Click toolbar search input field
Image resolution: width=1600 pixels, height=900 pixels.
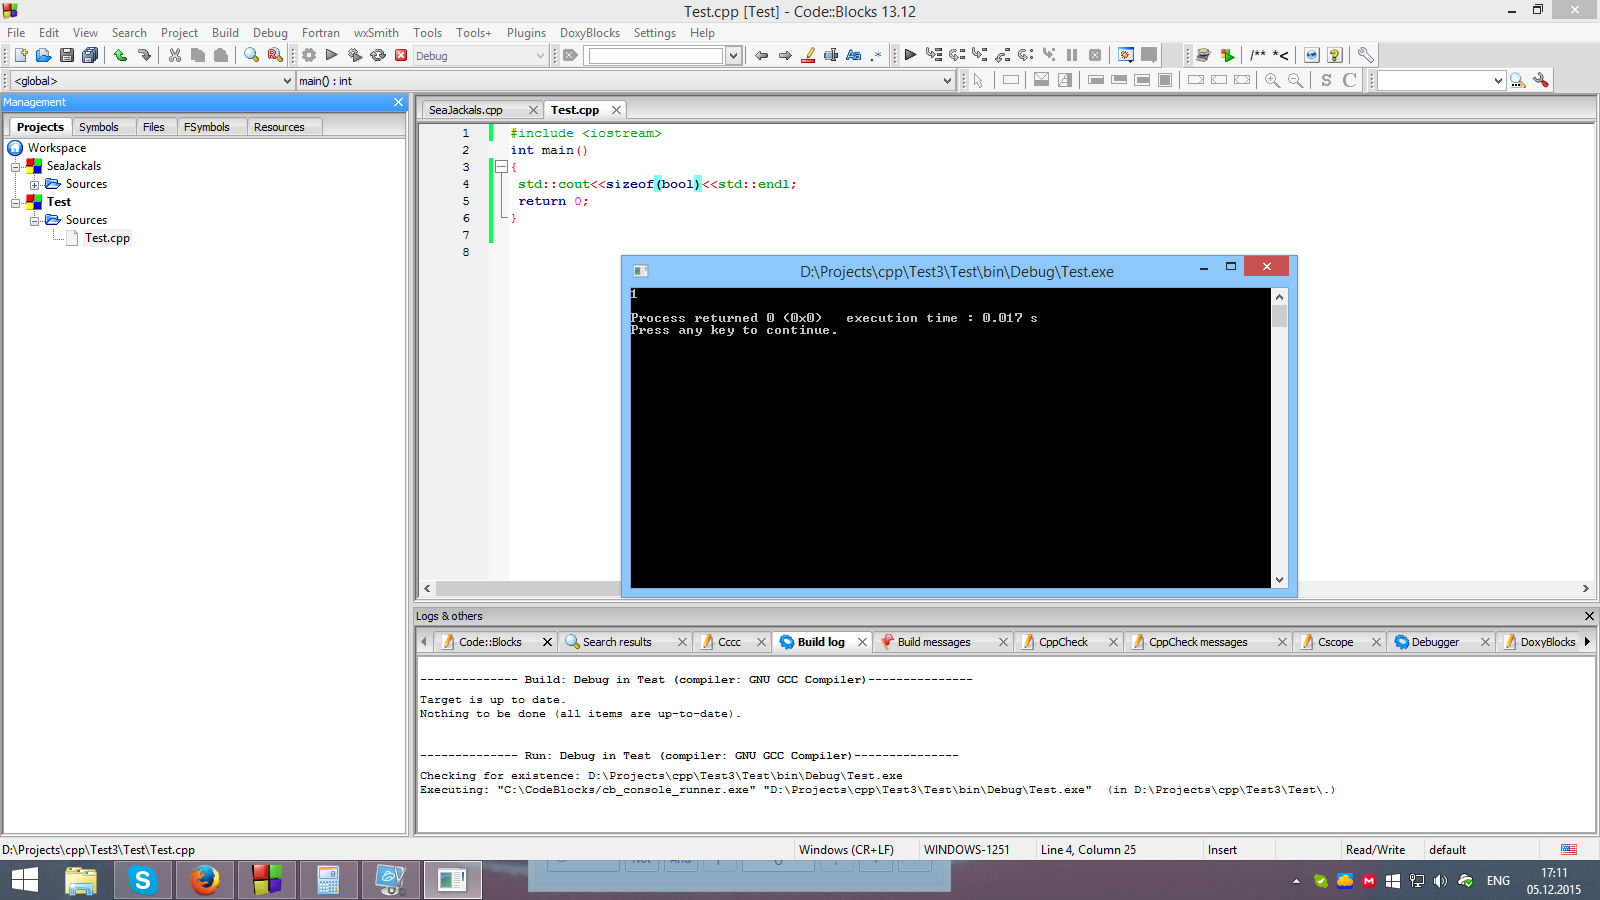coord(656,56)
